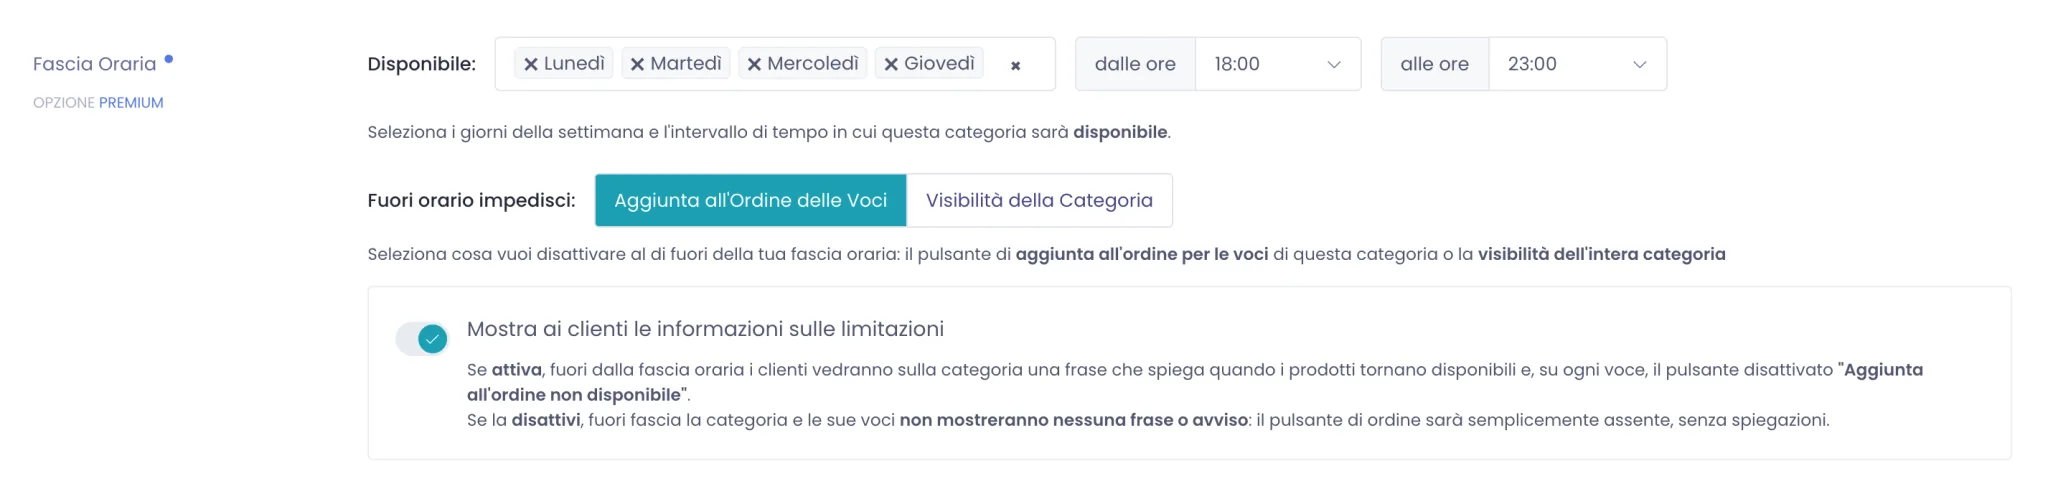Click the 'dalle ore' label
This screenshot has height=494, width=2048.
pos(1135,64)
